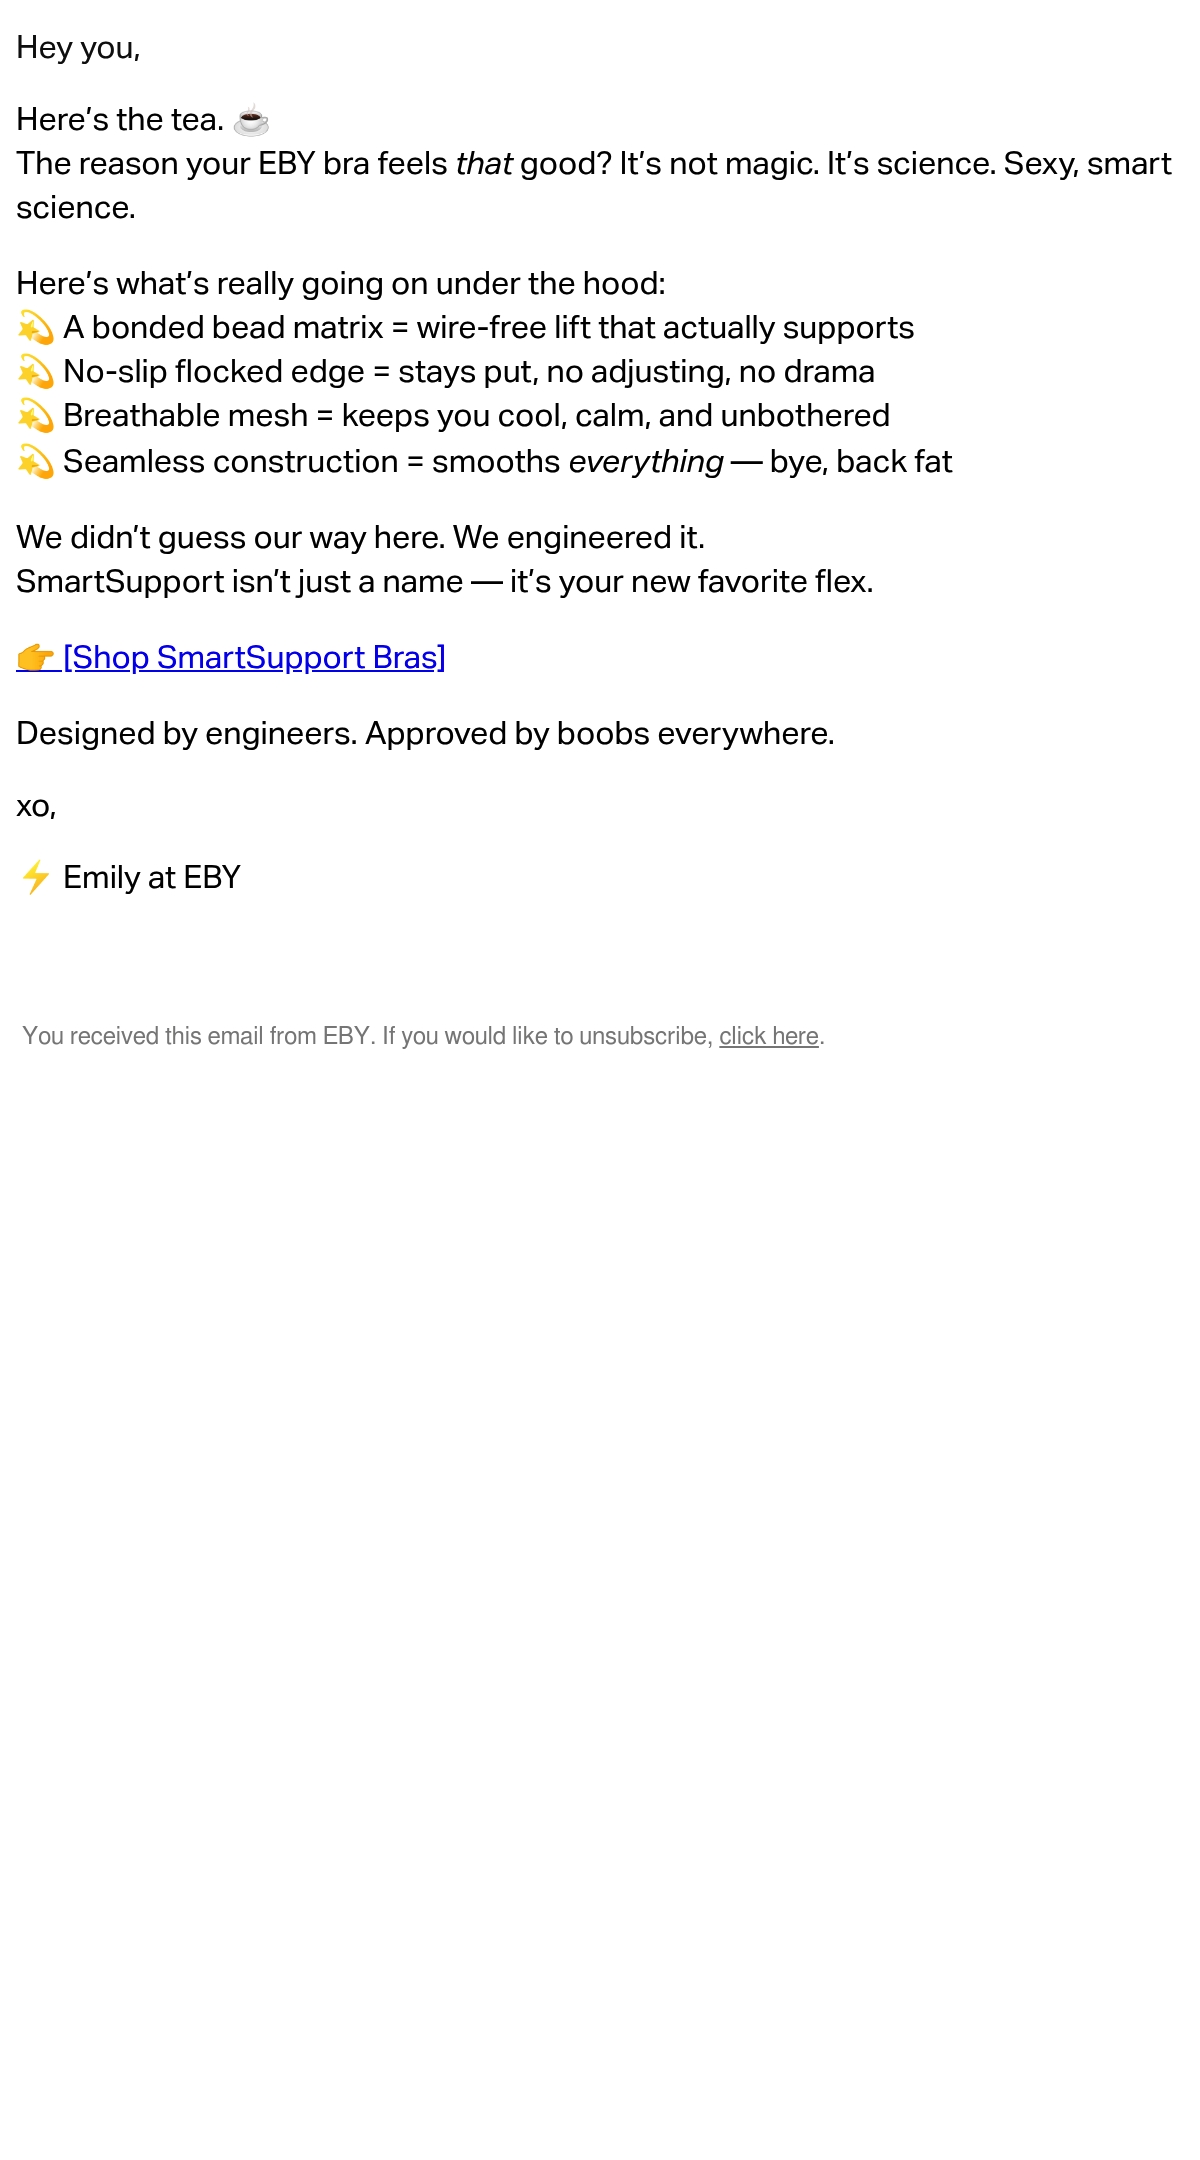The height and width of the screenshot is (2160, 1200).
Task: Click the italic word 'that'
Action: click(x=484, y=164)
